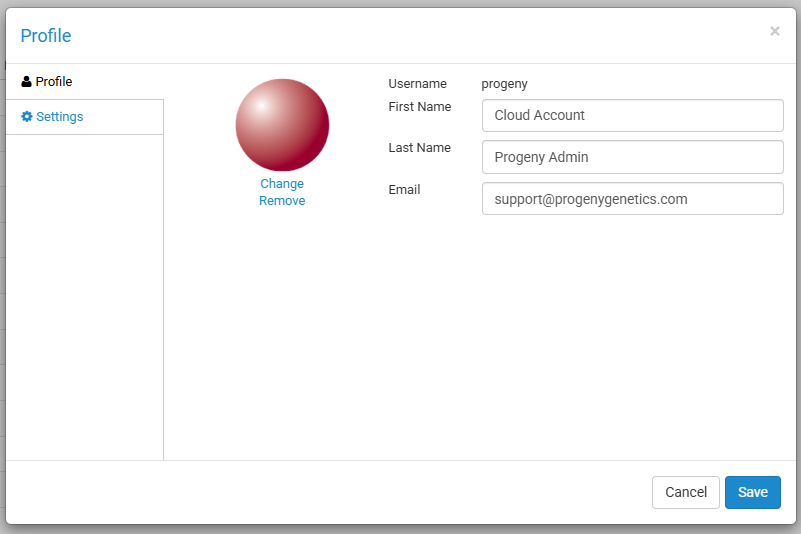Click the Remove avatar link
Viewport: 801px width, 534px height.
click(282, 201)
